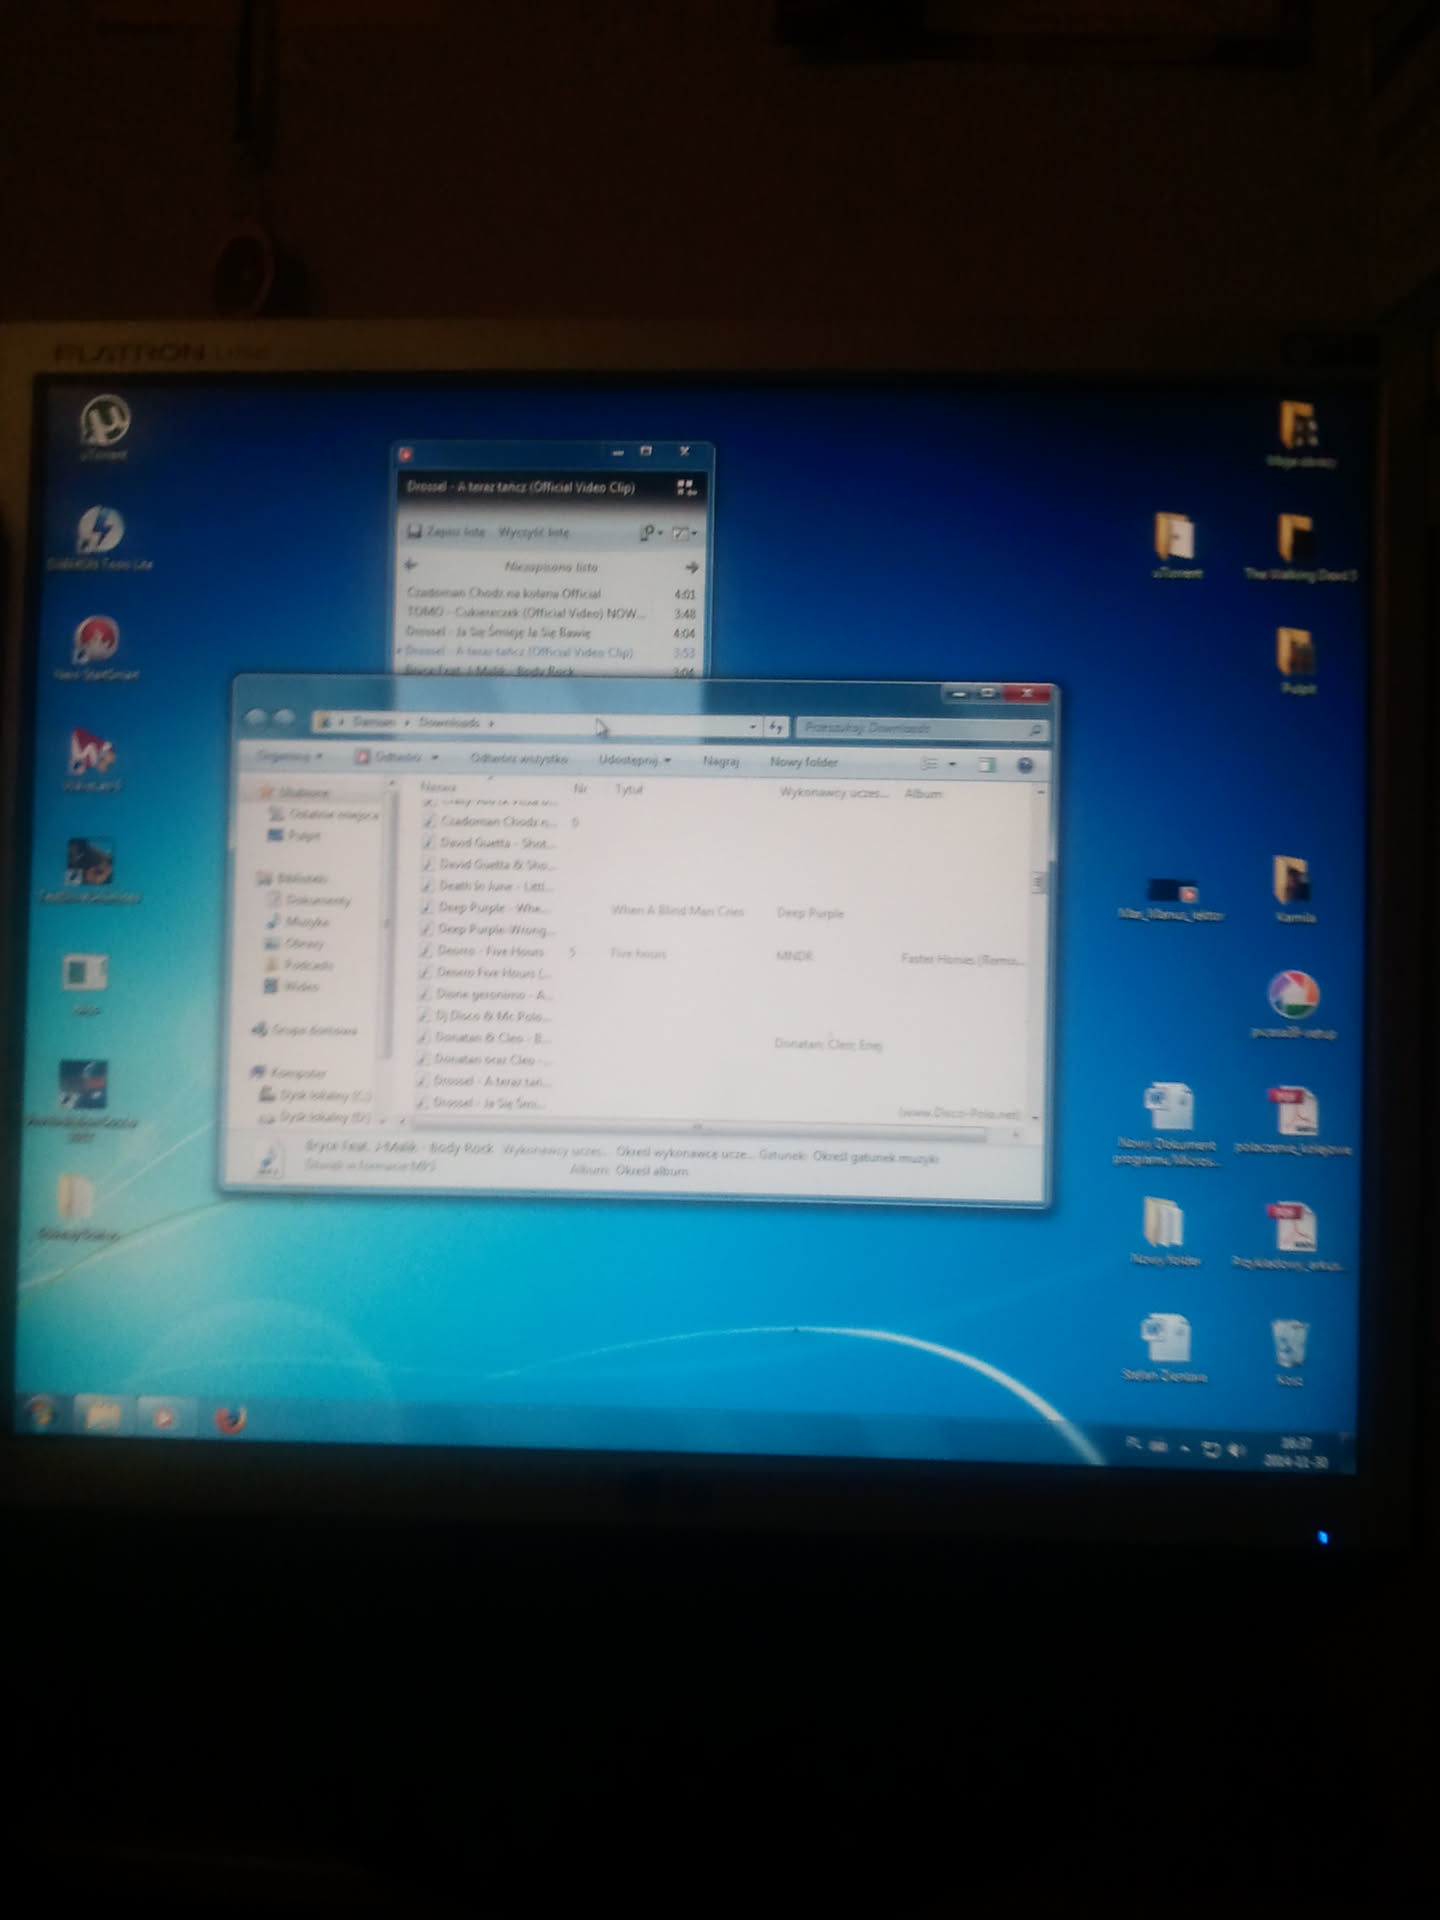Viewport: 1440px width, 1920px height.
Task: Open the Picasa setup desktop icon
Action: (1293, 995)
